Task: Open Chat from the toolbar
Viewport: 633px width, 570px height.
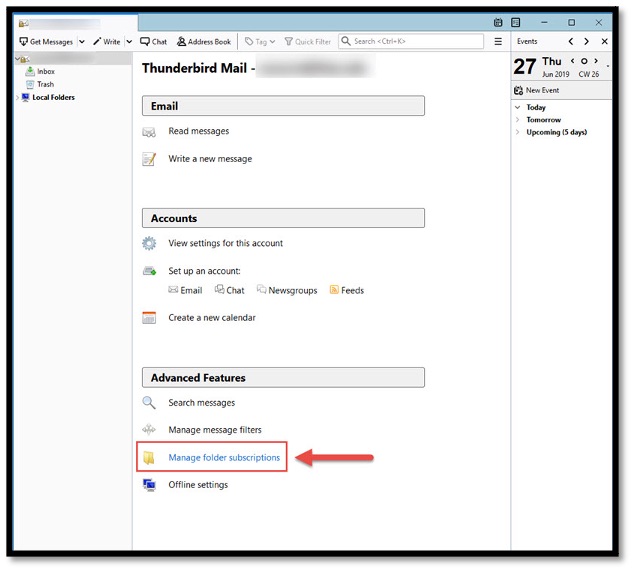Action: click(x=153, y=42)
